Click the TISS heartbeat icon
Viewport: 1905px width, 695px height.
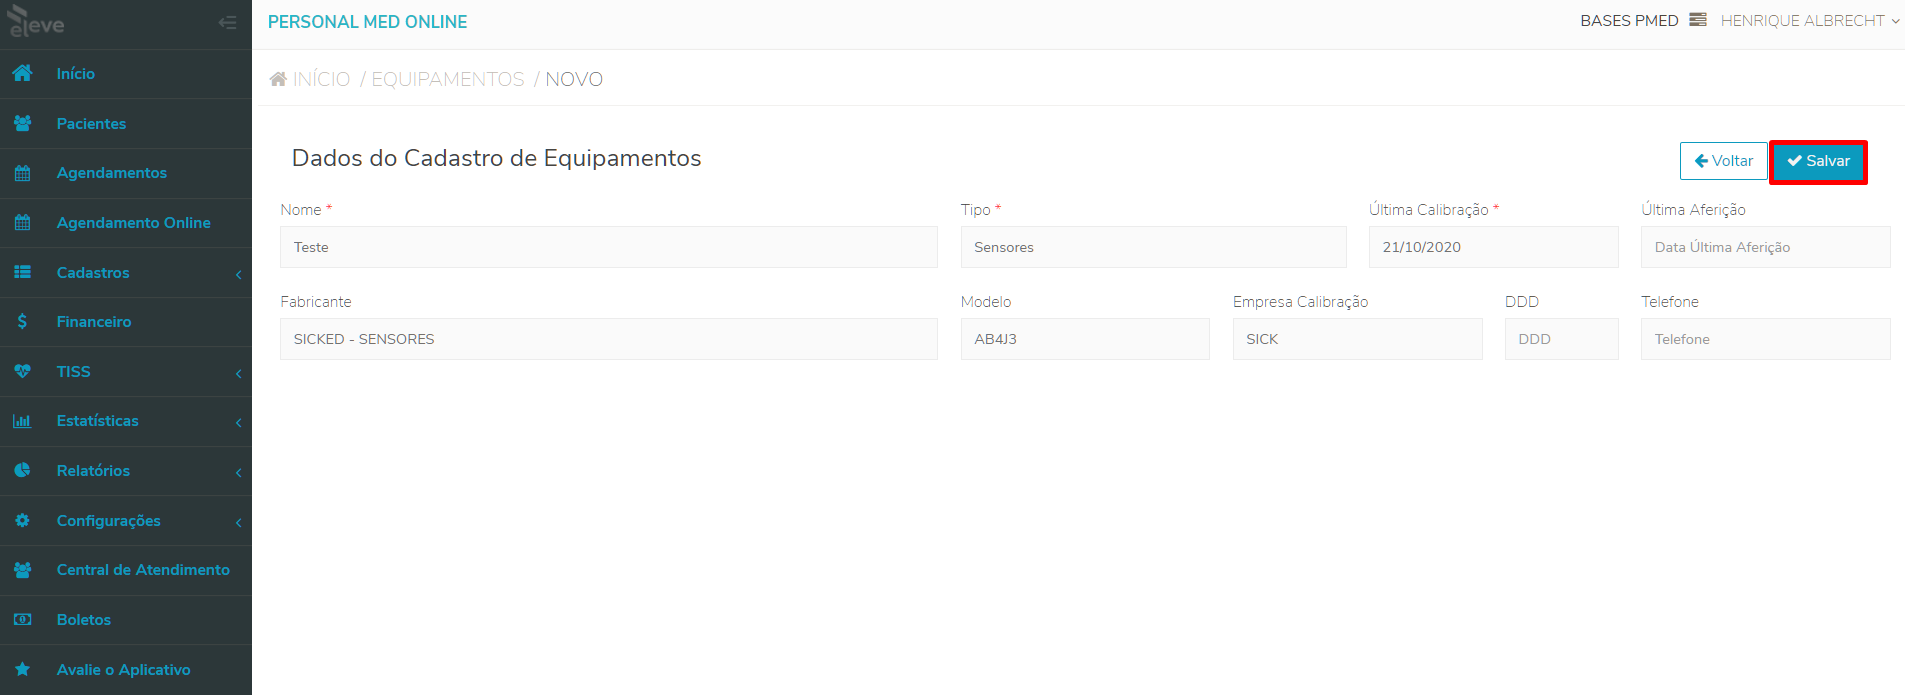point(23,371)
